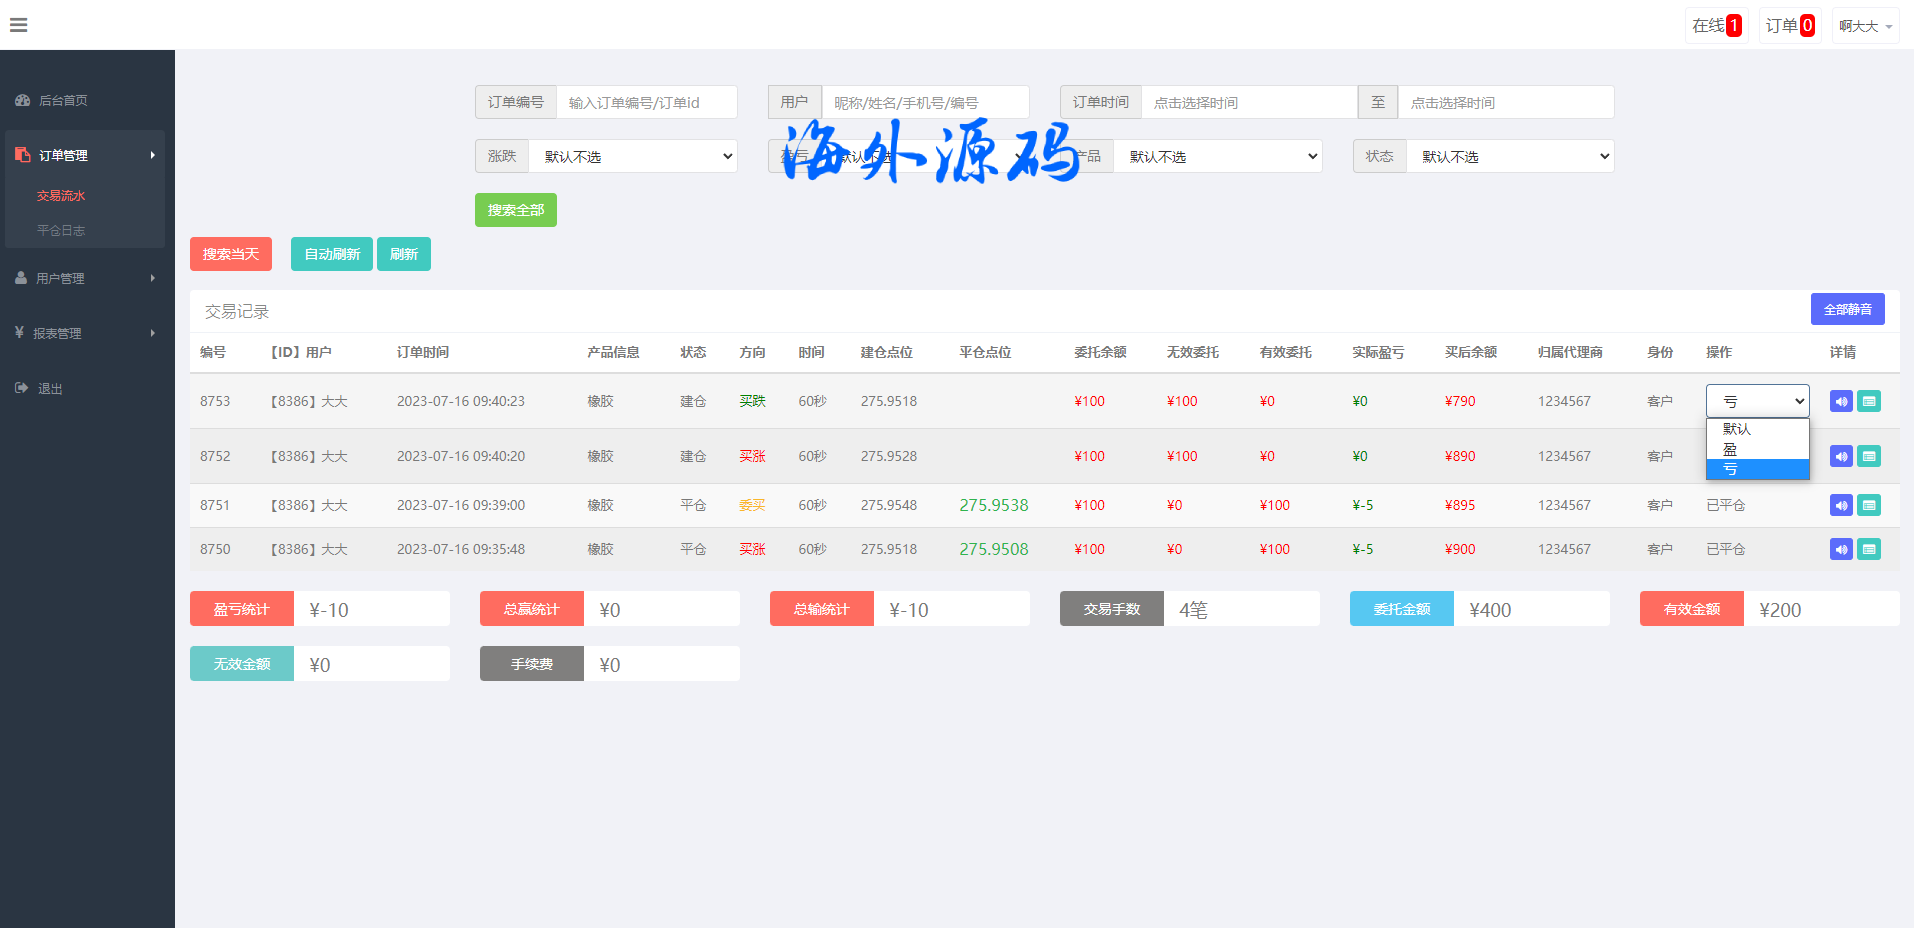Select 盈 option in the open dropdown
This screenshot has width=1914, height=928.
point(1756,449)
